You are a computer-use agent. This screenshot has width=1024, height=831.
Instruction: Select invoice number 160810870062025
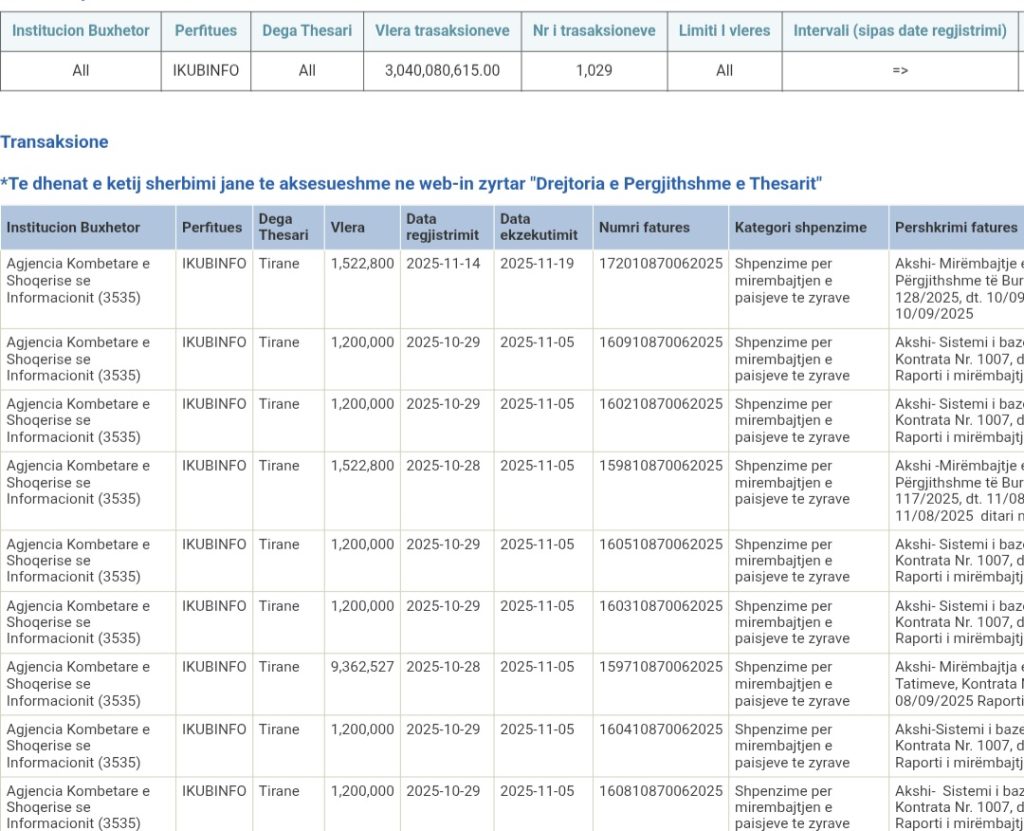pyautogui.click(x=660, y=790)
